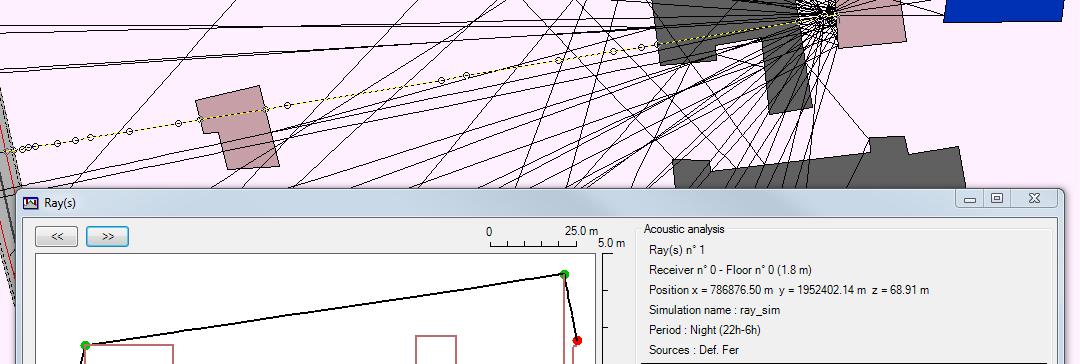Click 'Sources : Def. Fer' text
Viewport: 1080px width, 364px height.
point(694,350)
